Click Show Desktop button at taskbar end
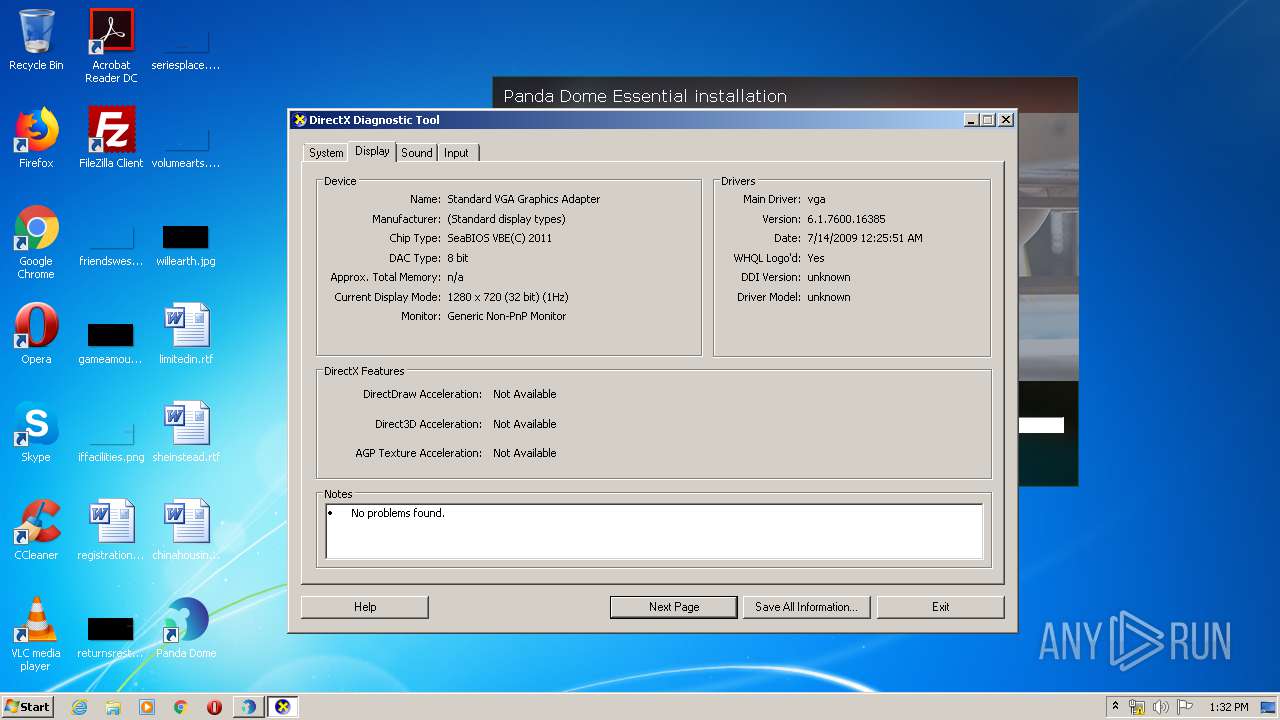Viewport: 1280px width, 720px height. coord(1268,707)
